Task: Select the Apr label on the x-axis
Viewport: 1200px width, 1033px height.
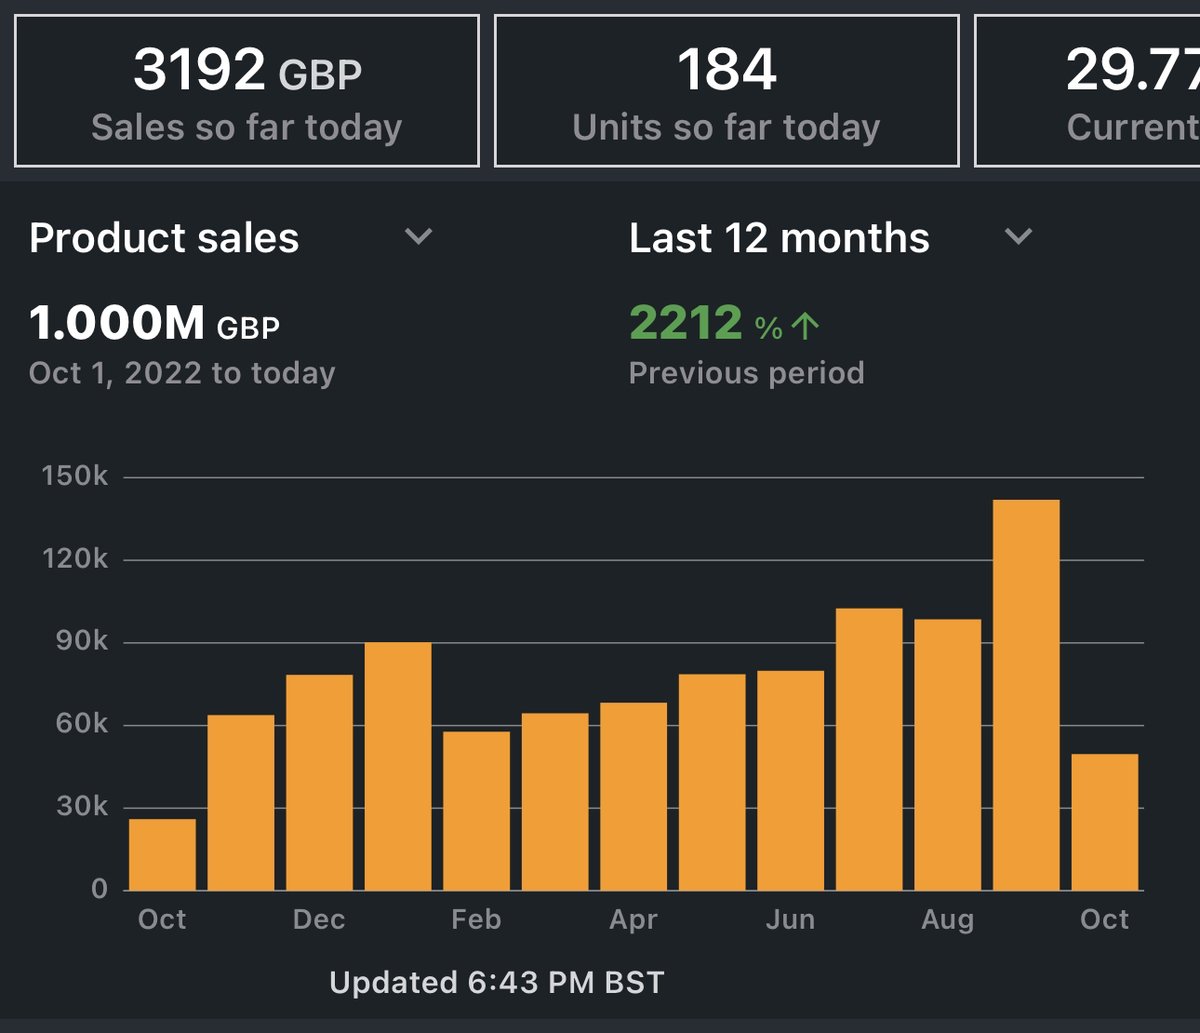Action: click(x=634, y=918)
